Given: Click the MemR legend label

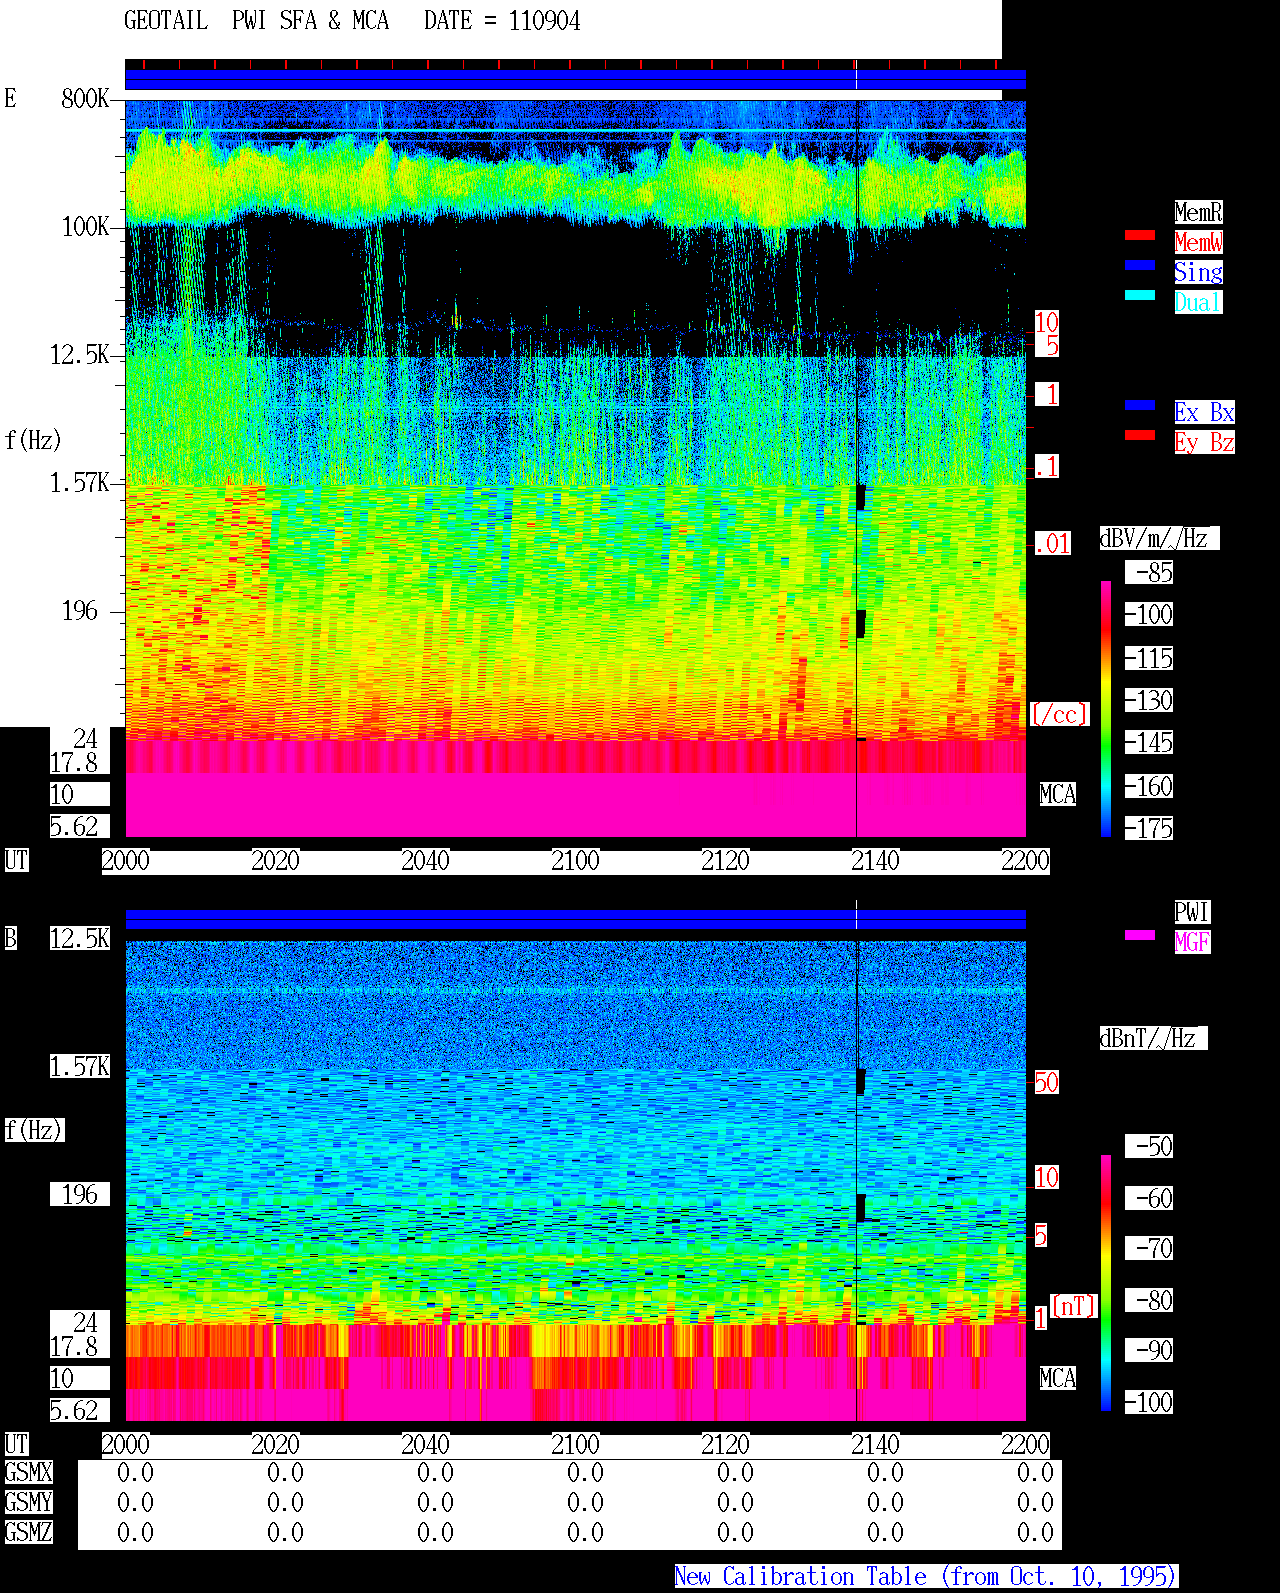Looking at the screenshot, I should tap(1198, 212).
